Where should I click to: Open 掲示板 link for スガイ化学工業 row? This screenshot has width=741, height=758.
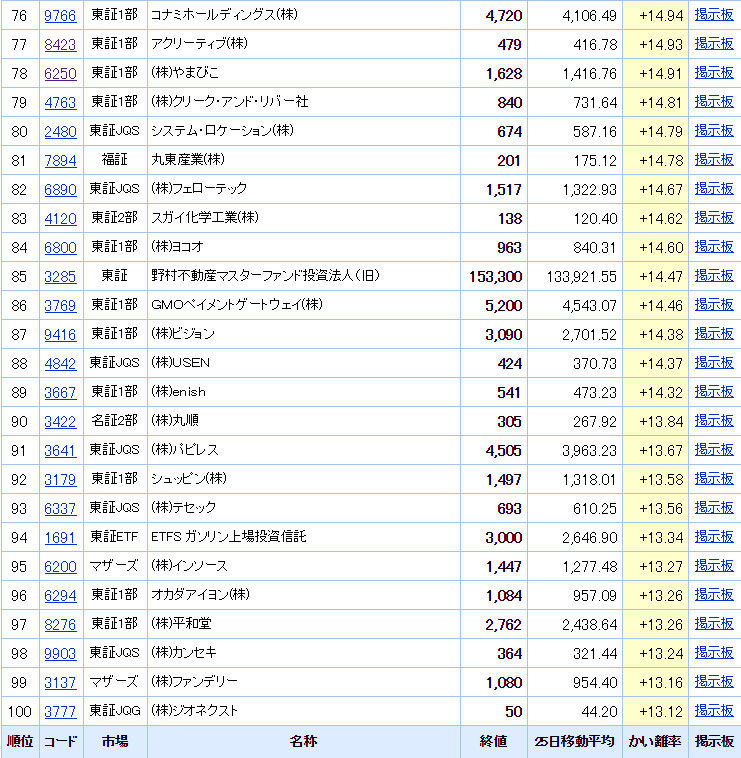714,218
